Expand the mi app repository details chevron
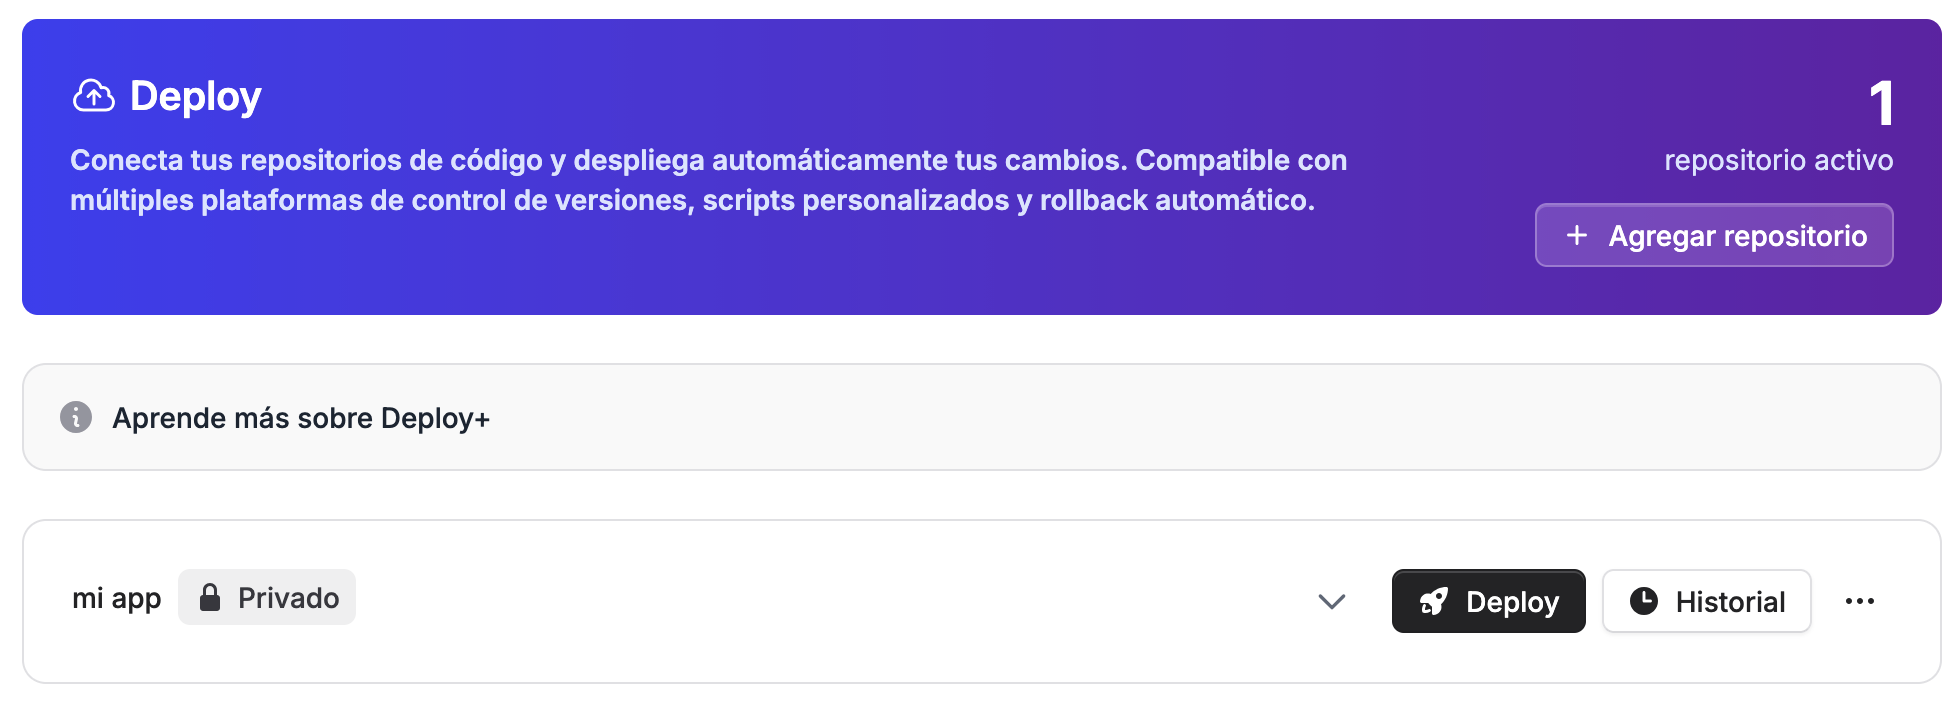The image size is (1958, 720). coord(1331,601)
